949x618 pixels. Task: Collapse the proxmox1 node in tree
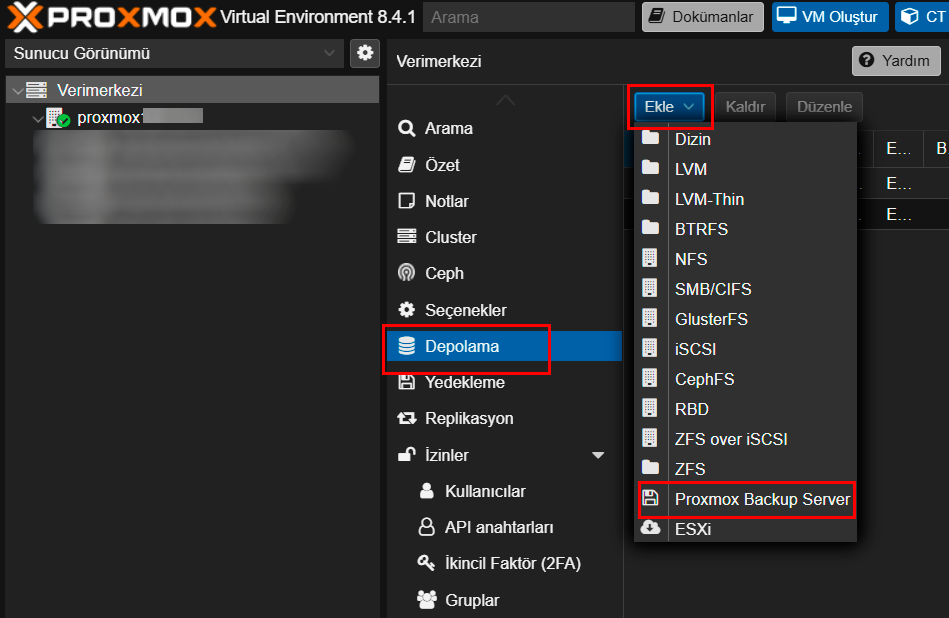pyautogui.click(x=38, y=118)
